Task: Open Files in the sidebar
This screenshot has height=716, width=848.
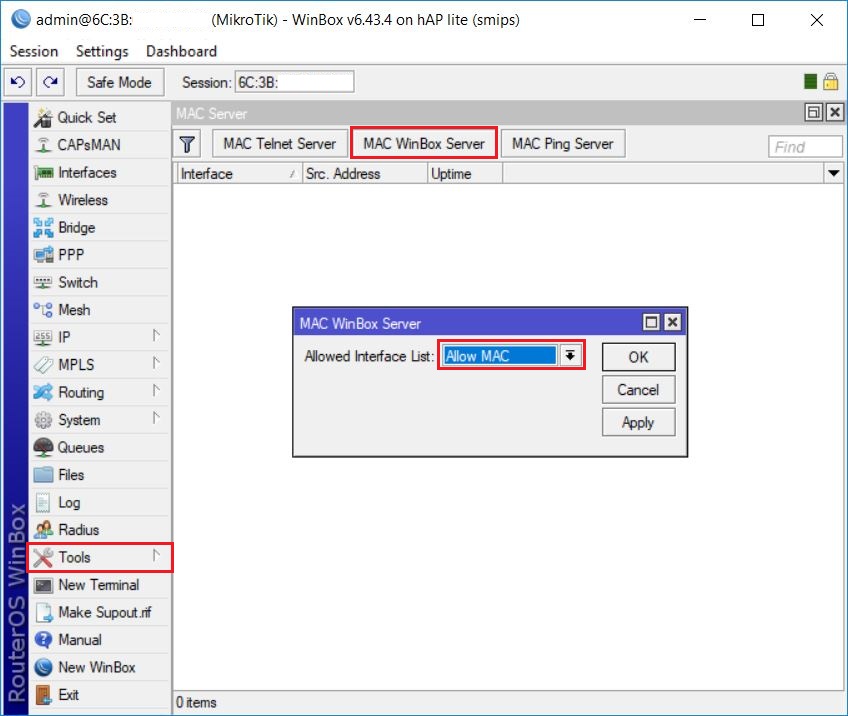Action: [101, 475]
